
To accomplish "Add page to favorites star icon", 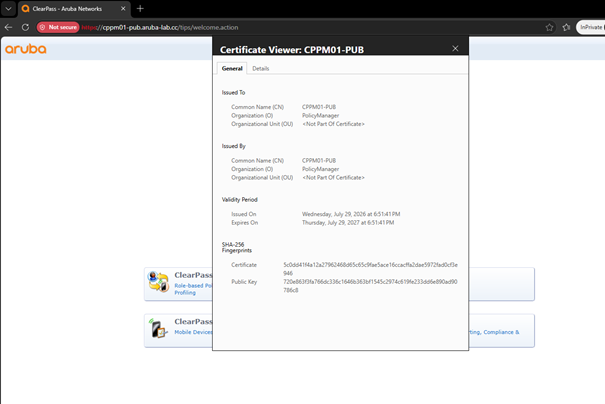I will (x=549, y=27).
